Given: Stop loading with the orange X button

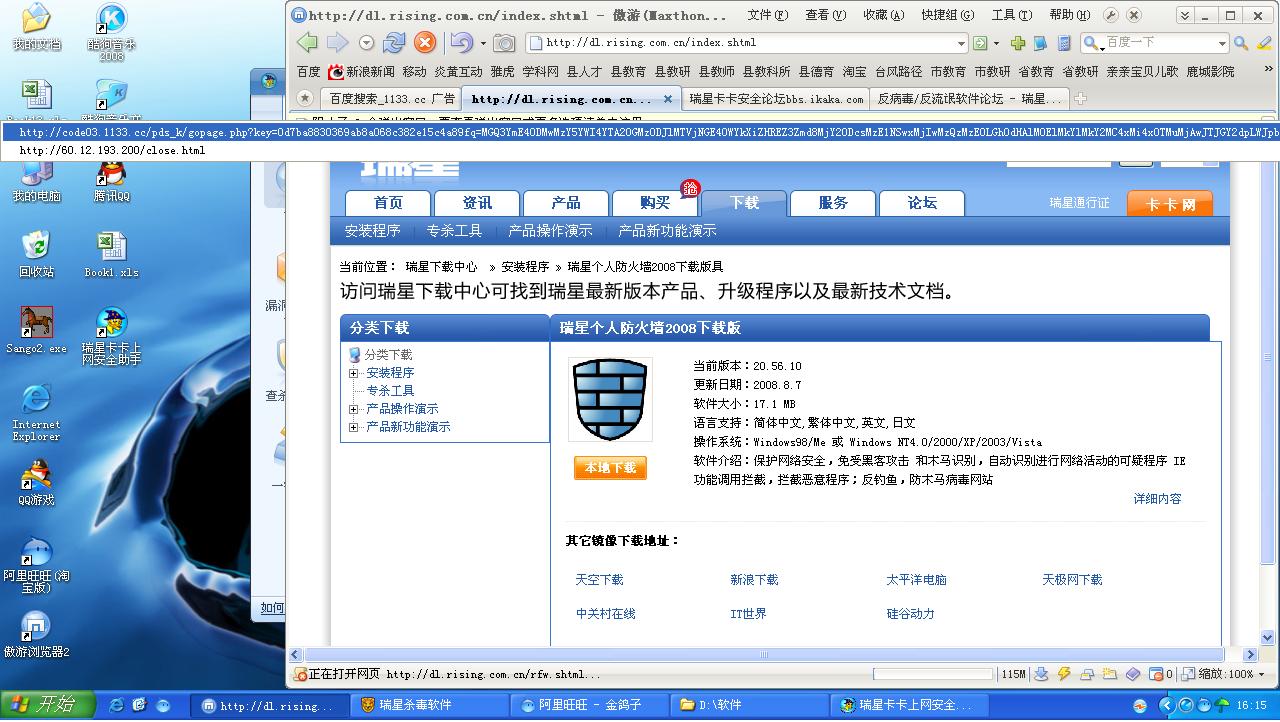Looking at the screenshot, I should (425, 42).
